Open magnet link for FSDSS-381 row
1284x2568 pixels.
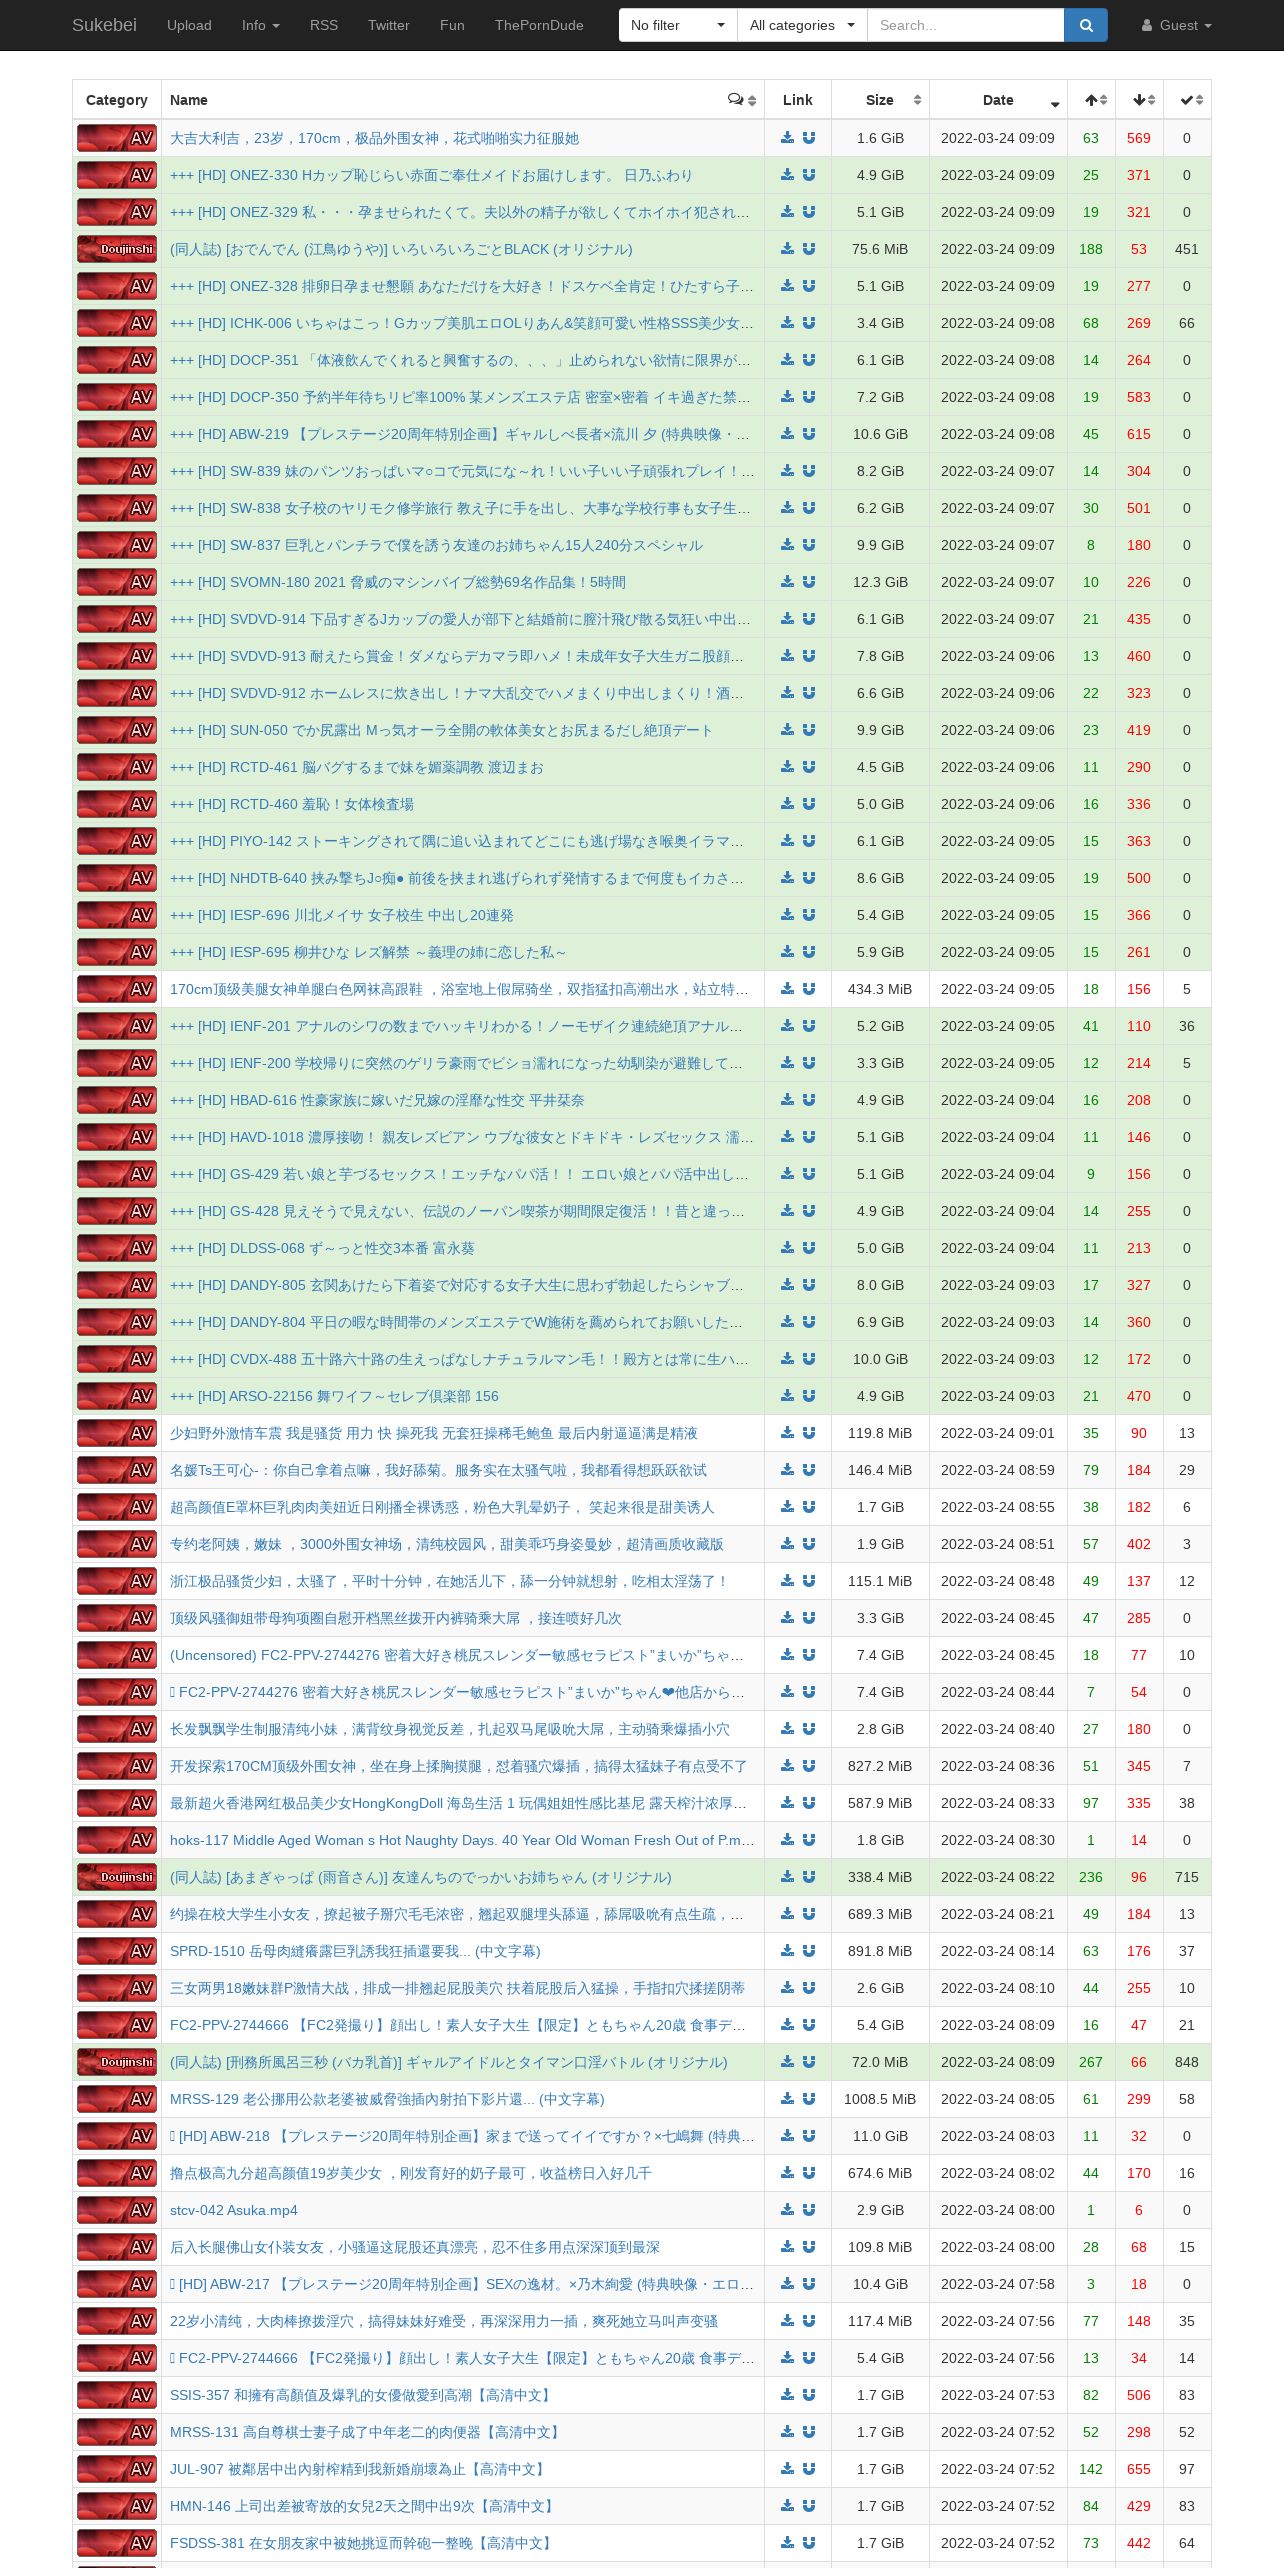point(809,2543)
